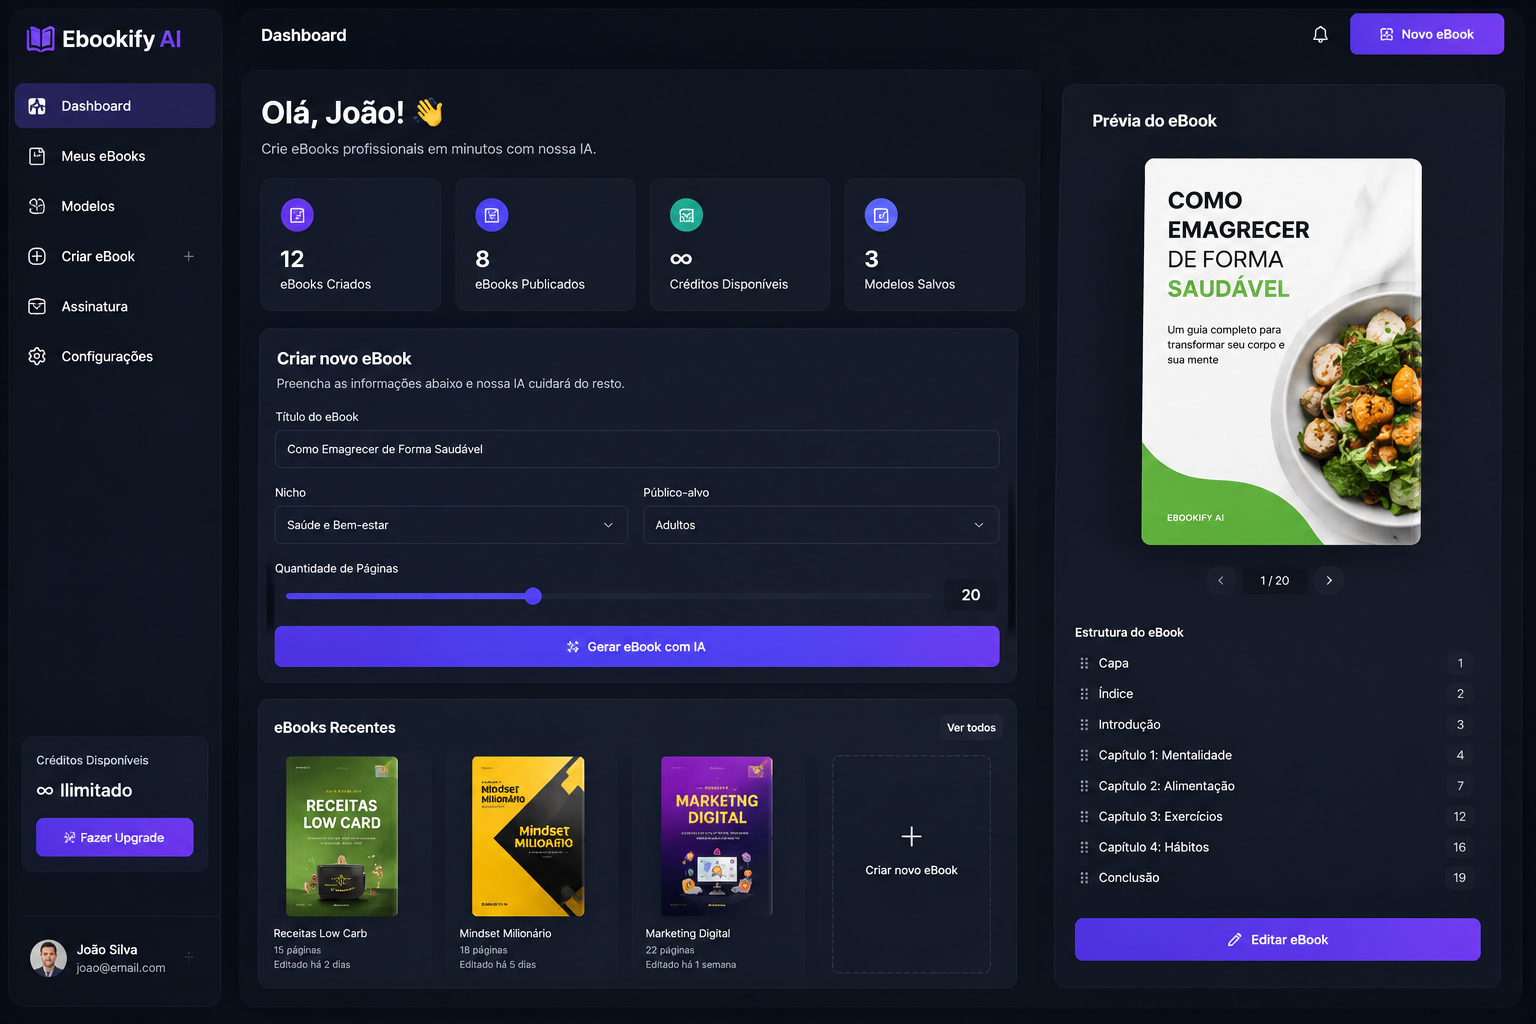Click drag handle icon for Conclusão
This screenshot has width=1536, height=1024.
1084,878
